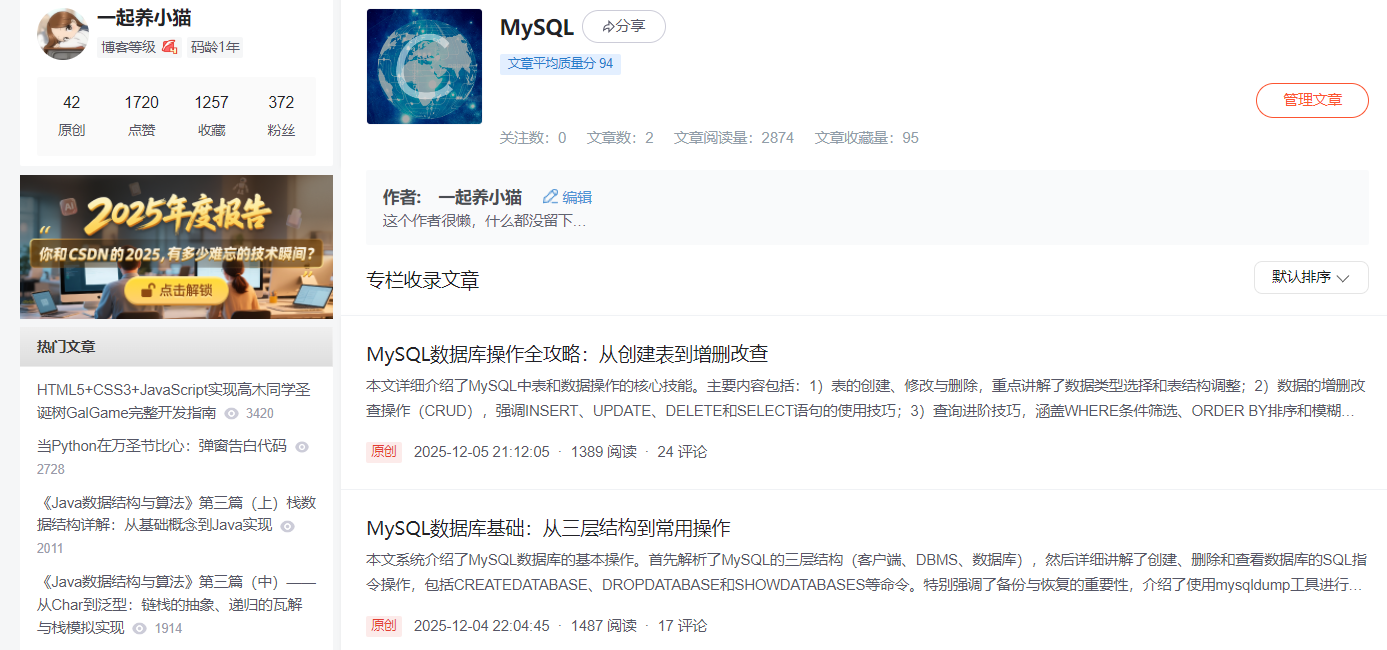
Task: Click the summary of MySQL数据库操作全攻略
Action: pos(866,398)
